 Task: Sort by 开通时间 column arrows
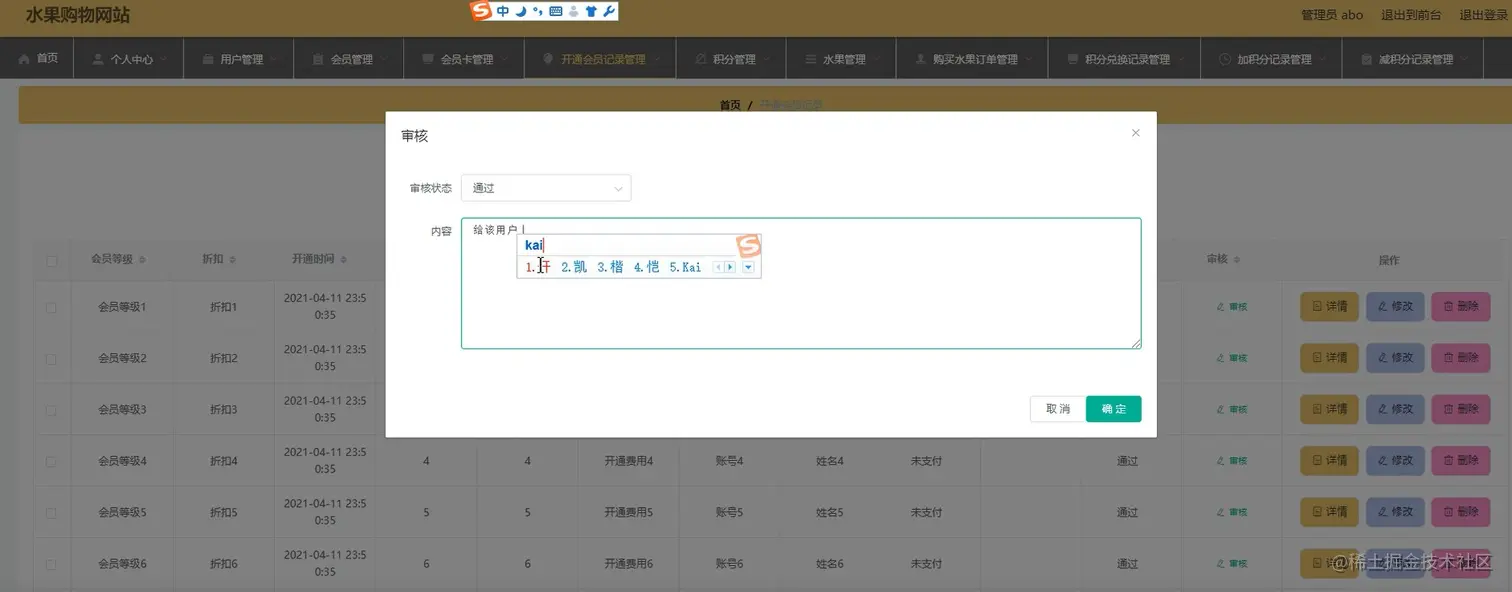(343, 260)
